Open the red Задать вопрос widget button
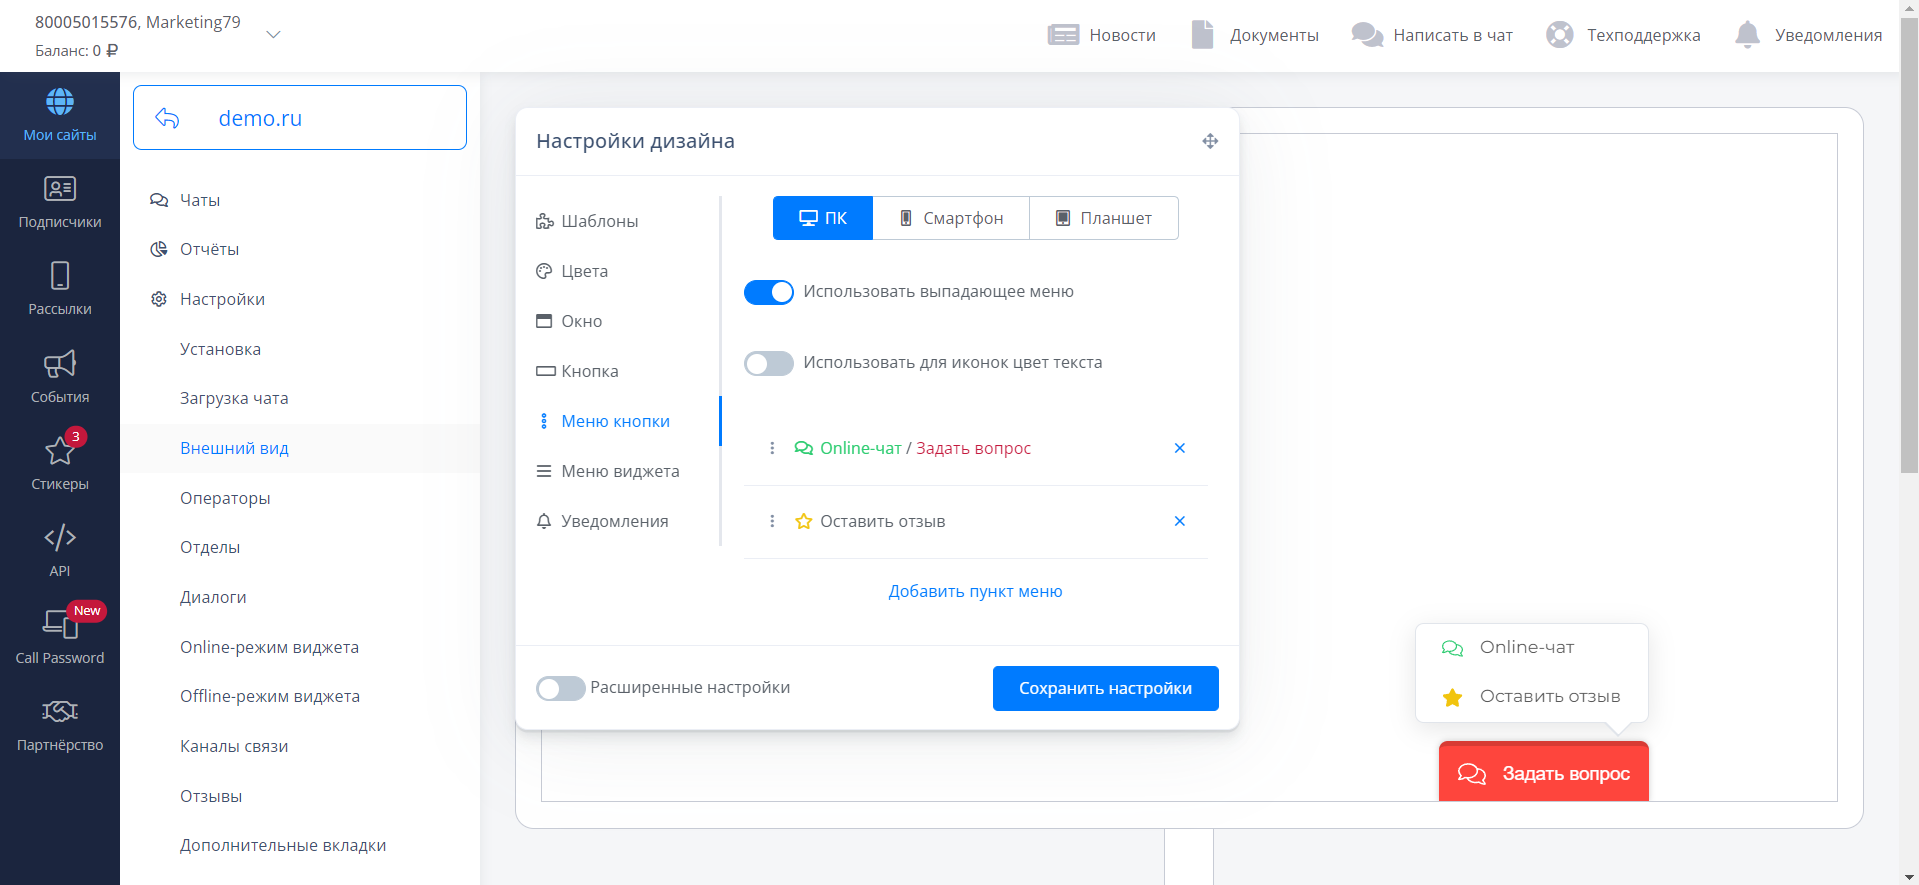Screen dimensions: 1919x885 point(1543,773)
